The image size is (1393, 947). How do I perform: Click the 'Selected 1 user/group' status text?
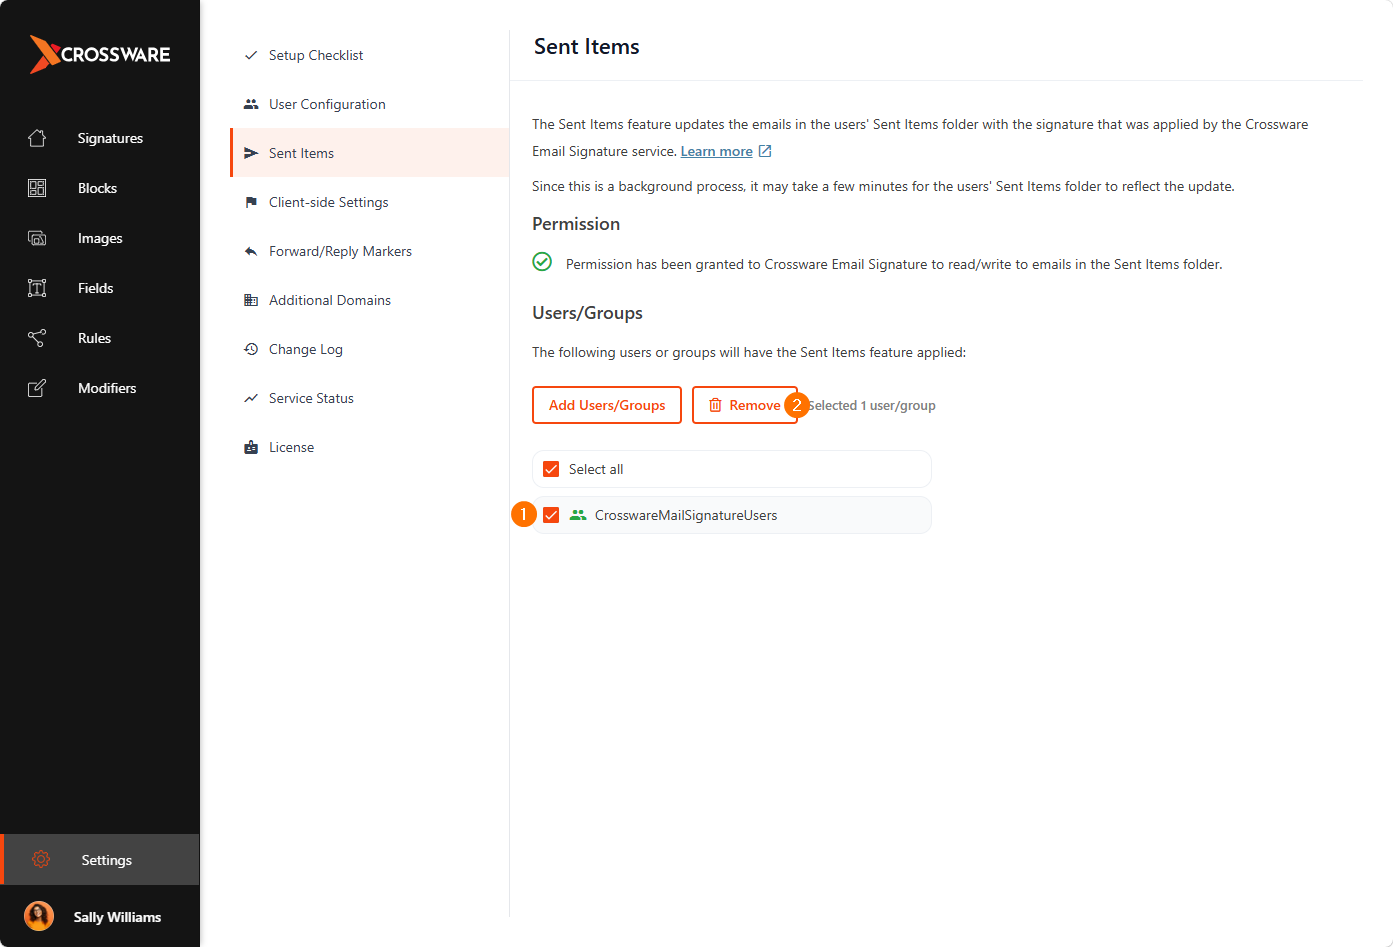click(872, 405)
